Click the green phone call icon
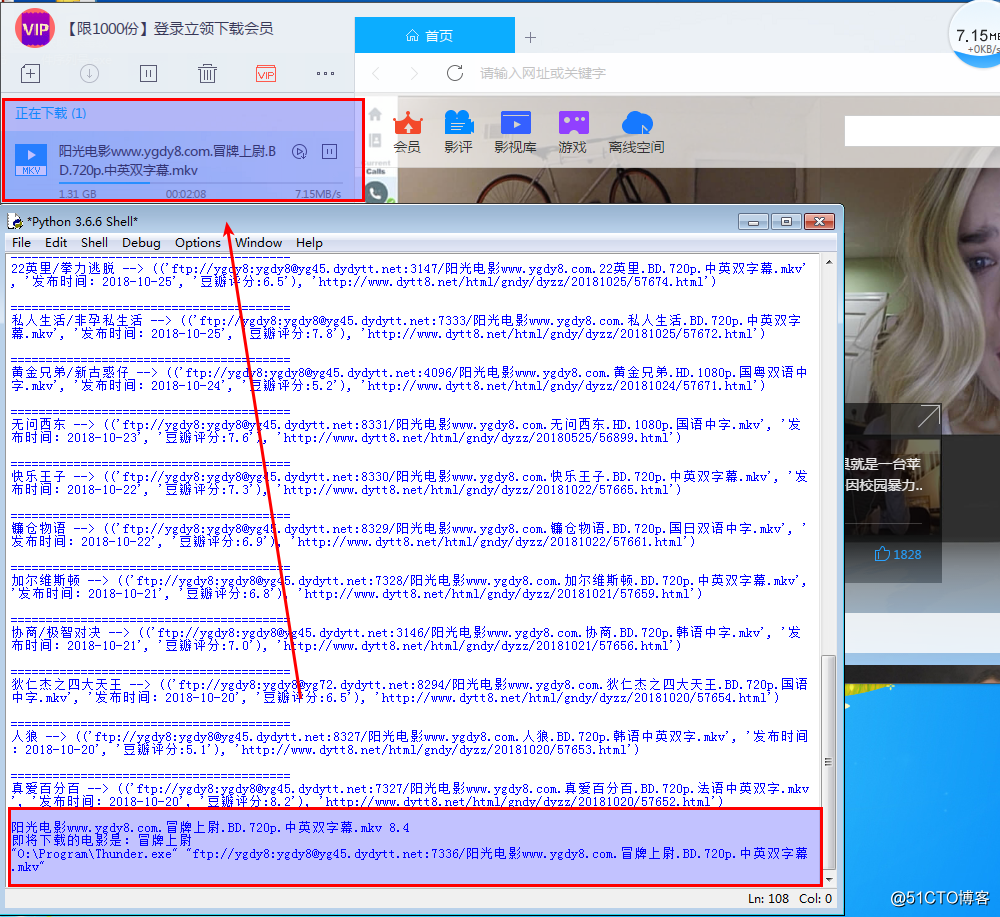This screenshot has width=1000, height=917. pyautogui.click(x=376, y=193)
